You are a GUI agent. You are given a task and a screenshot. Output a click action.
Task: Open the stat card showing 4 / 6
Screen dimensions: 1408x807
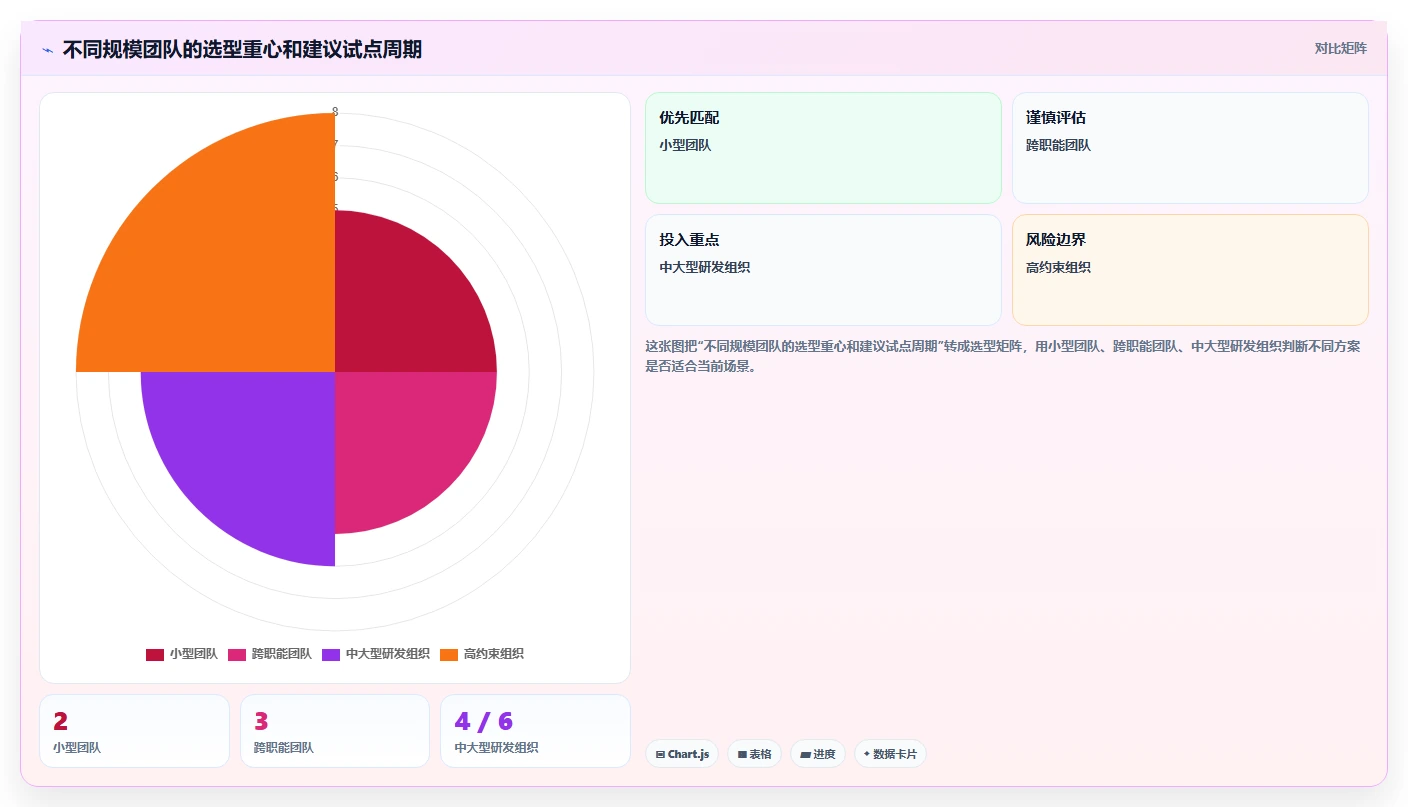tap(535, 731)
